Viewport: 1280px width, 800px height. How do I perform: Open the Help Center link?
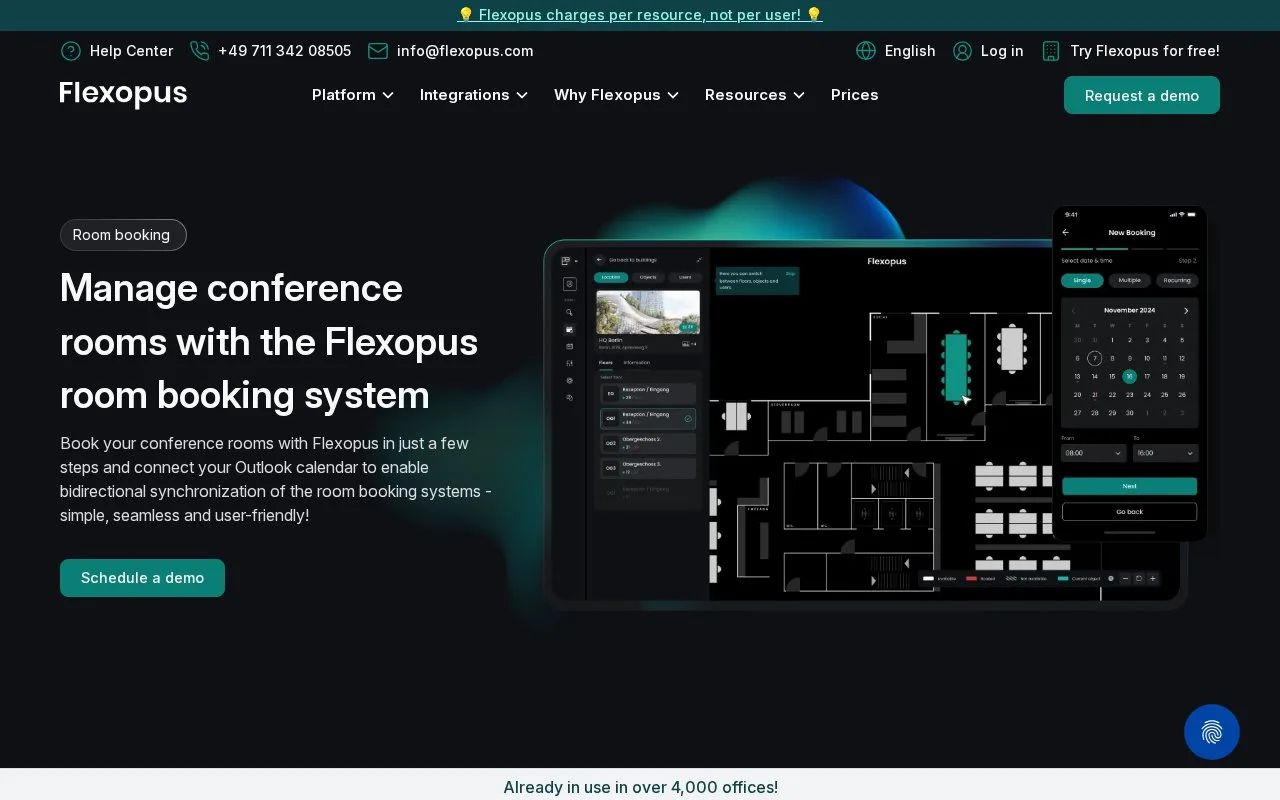click(131, 51)
